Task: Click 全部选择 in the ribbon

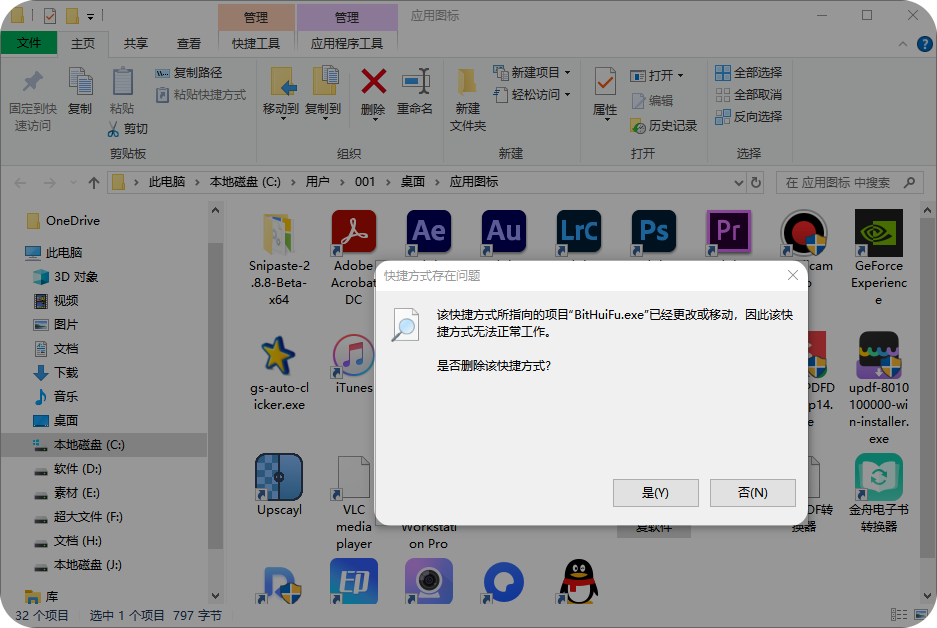Action: [x=748, y=72]
